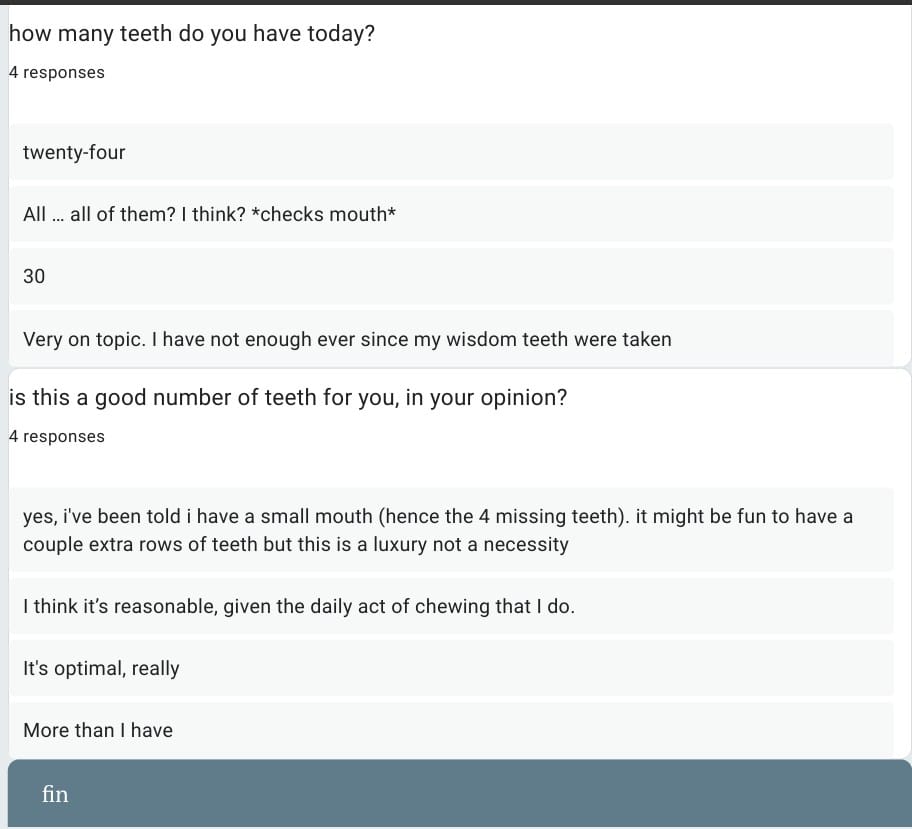Click the 'how many teeth do you have today?' question title
This screenshot has height=829, width=912.
coord(192,33)
